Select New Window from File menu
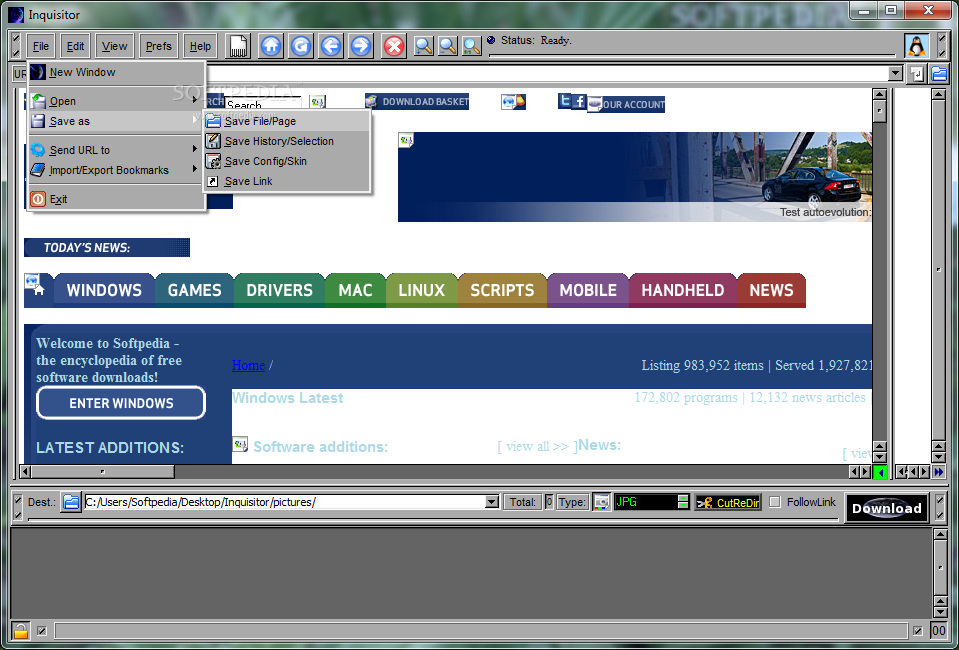 117,72
